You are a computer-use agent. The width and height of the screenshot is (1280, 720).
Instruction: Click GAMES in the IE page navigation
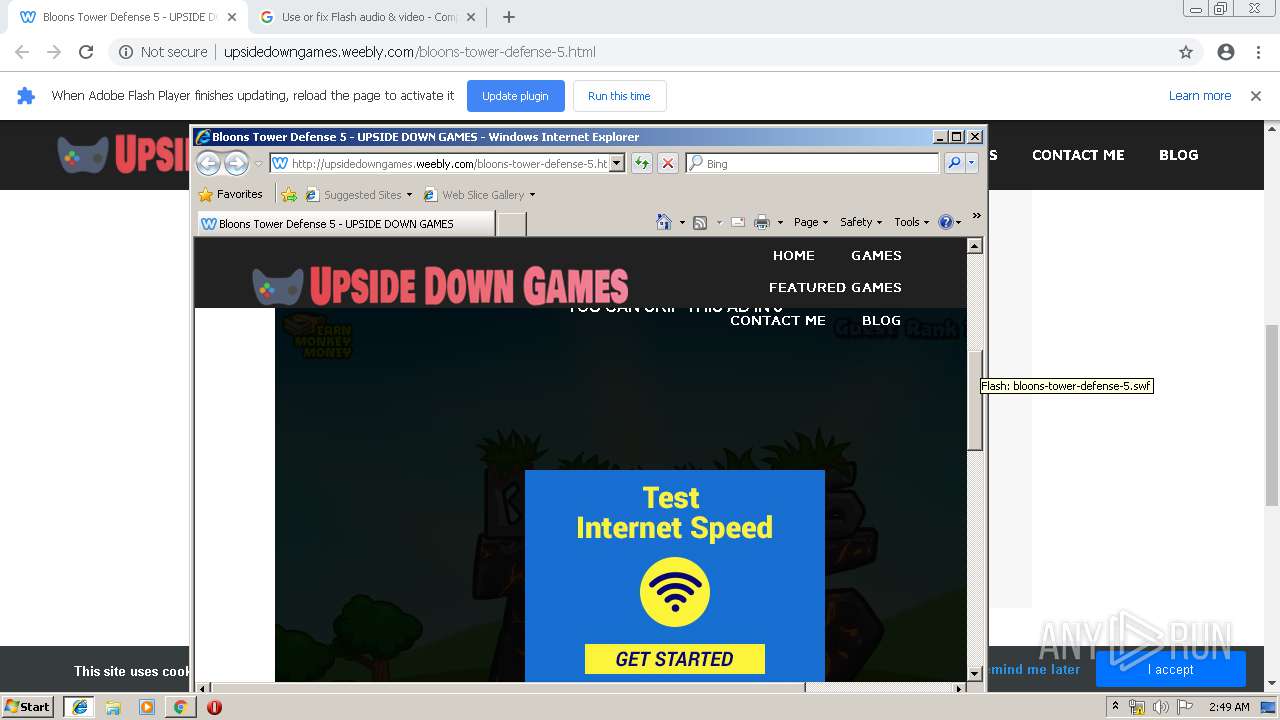click(876, 255)
